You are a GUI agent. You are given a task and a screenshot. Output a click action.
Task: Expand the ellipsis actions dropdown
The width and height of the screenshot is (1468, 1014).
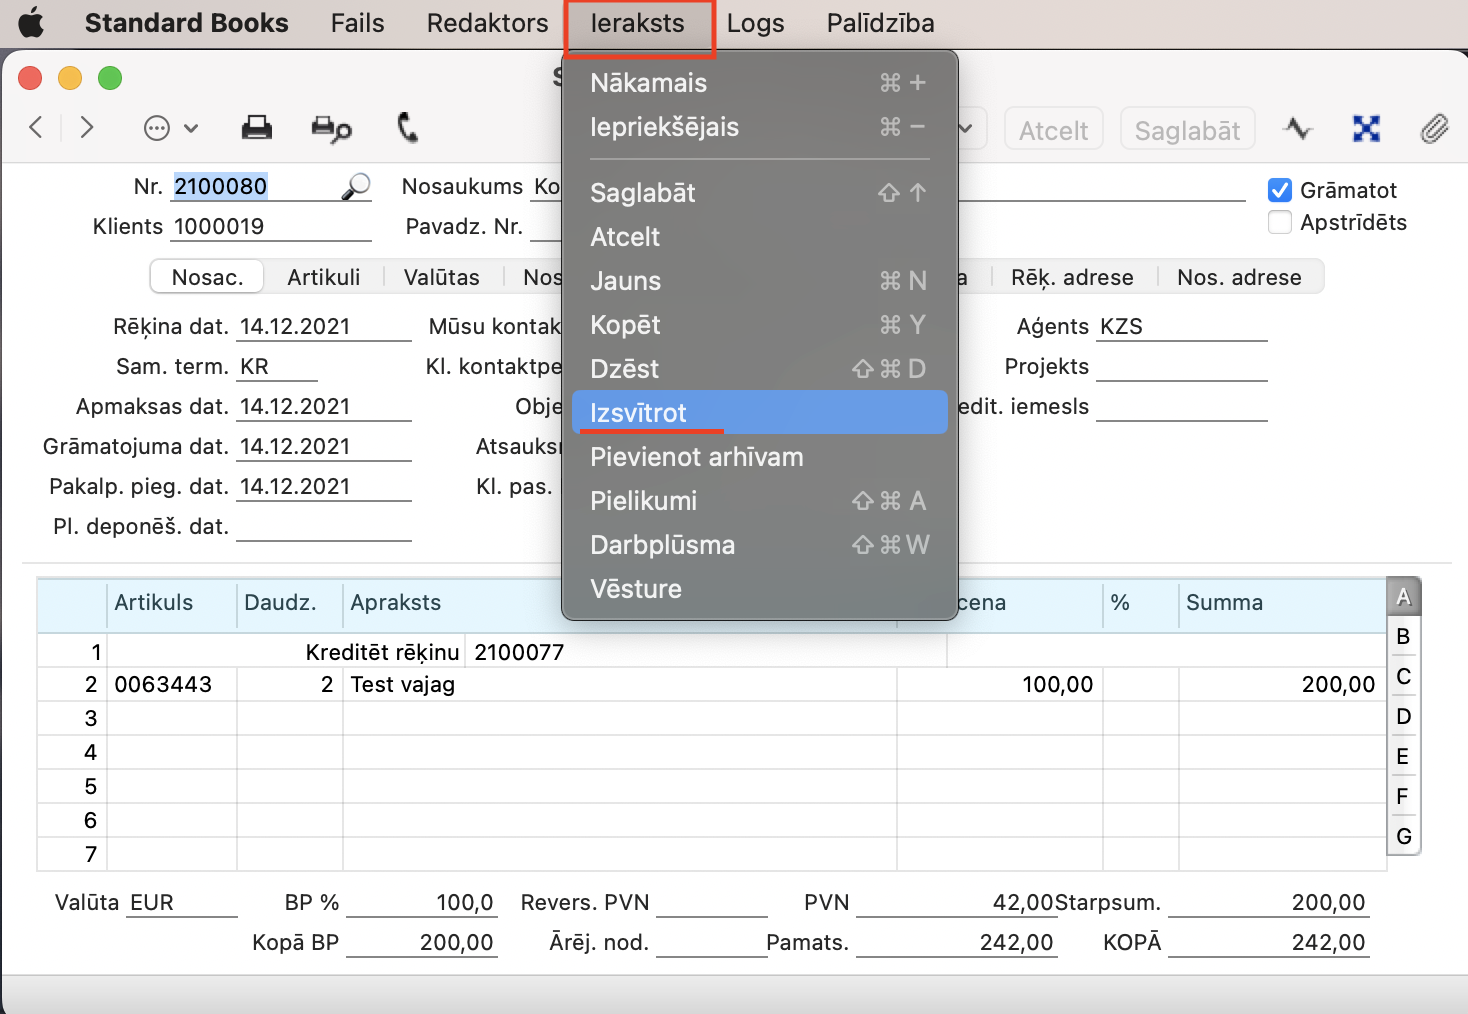(x=170, y=128)
